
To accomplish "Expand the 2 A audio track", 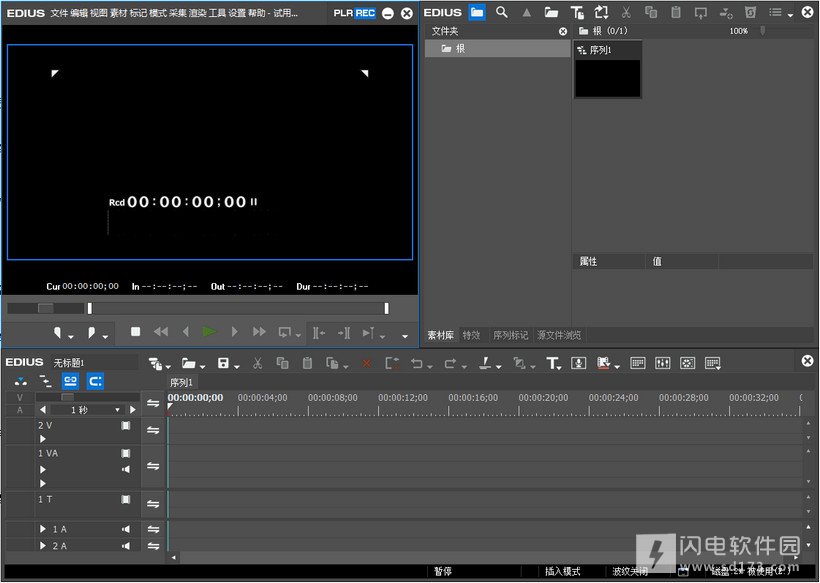I will point(43,546).
